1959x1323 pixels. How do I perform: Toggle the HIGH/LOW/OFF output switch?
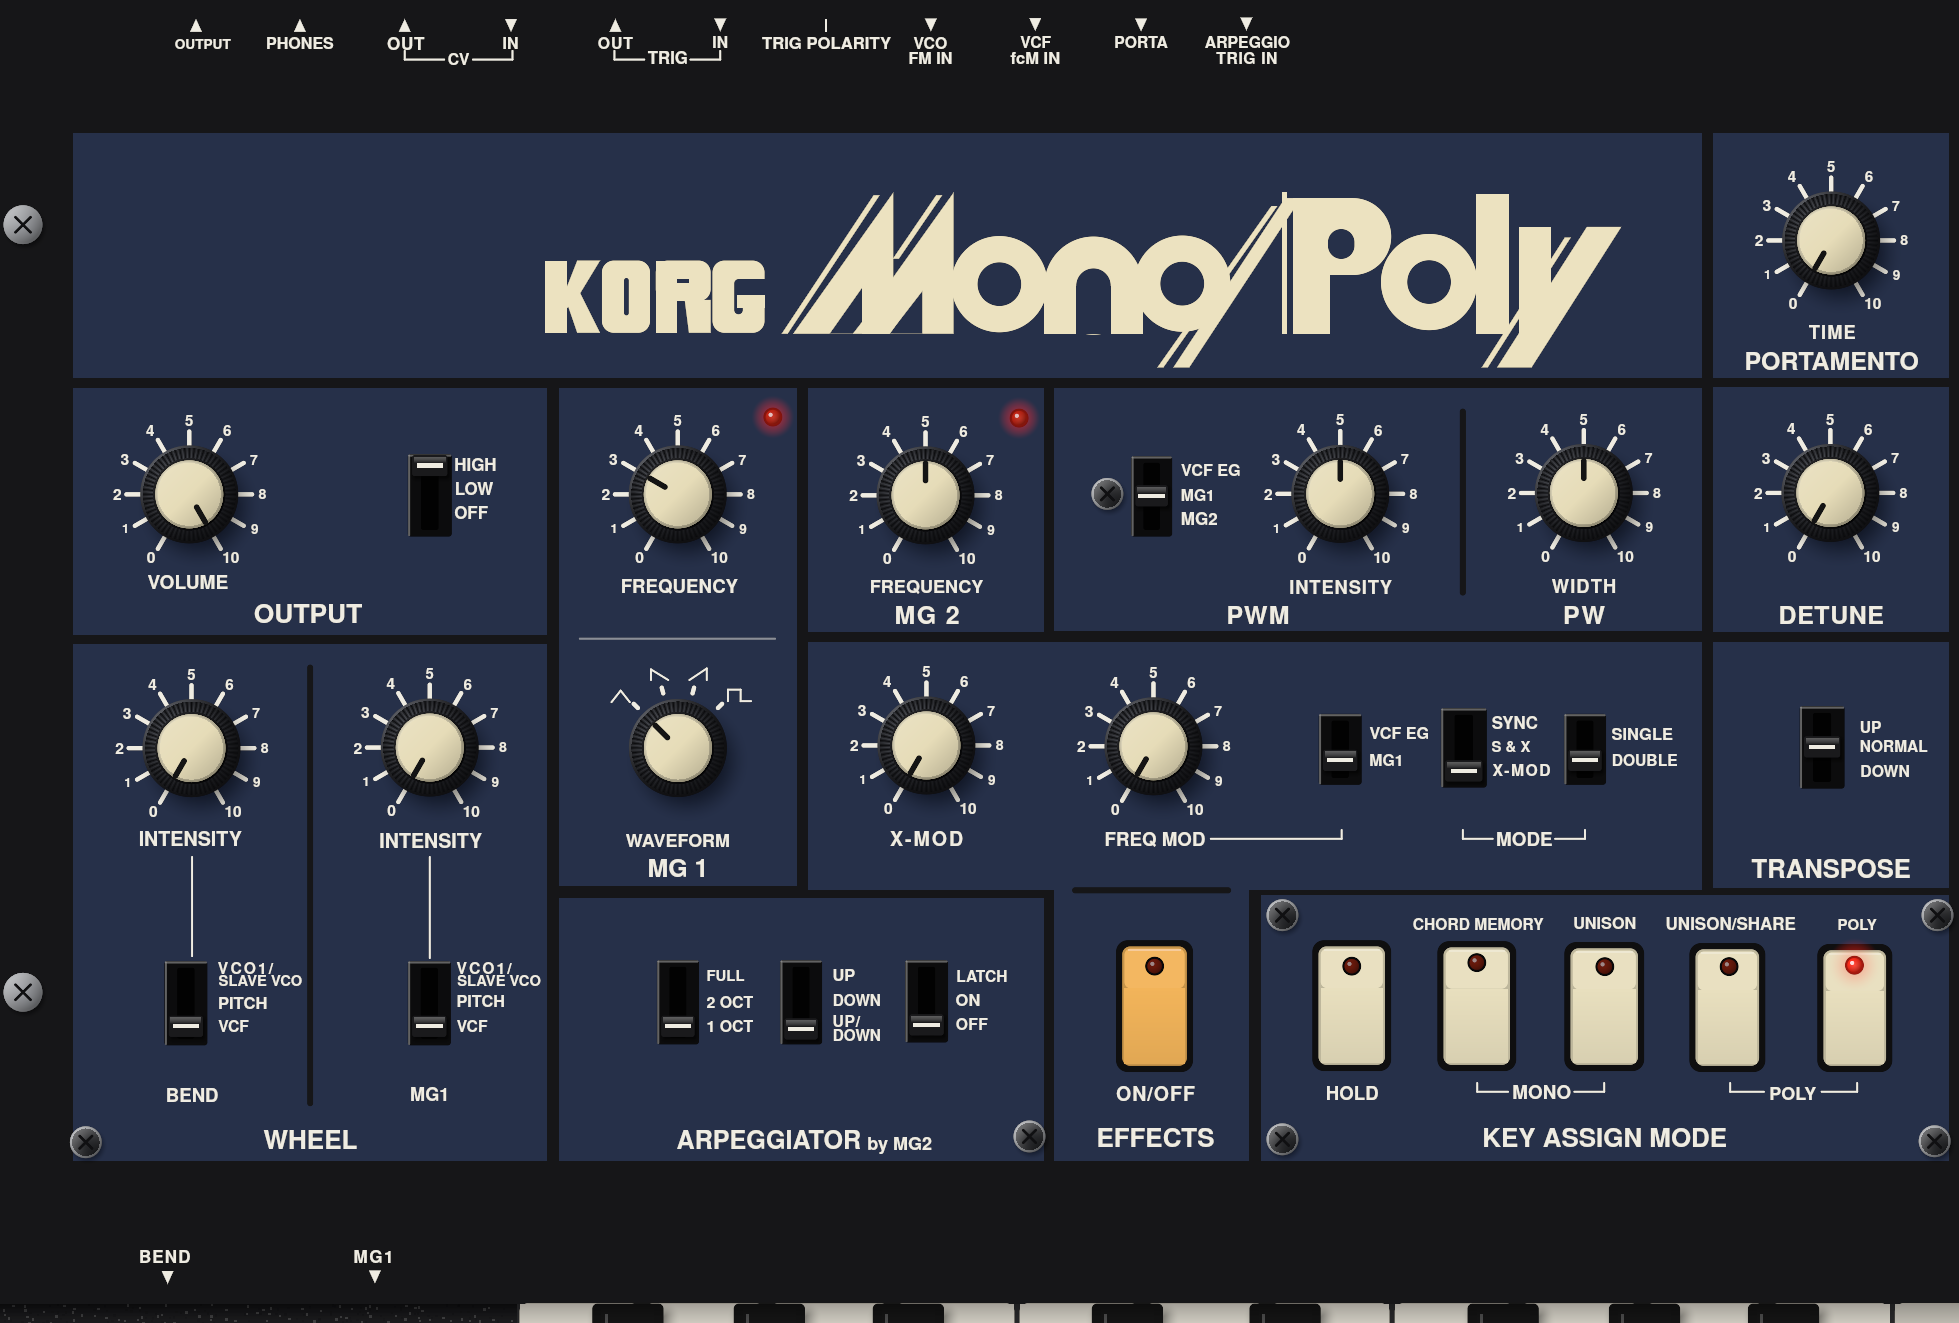pos(430,495)
